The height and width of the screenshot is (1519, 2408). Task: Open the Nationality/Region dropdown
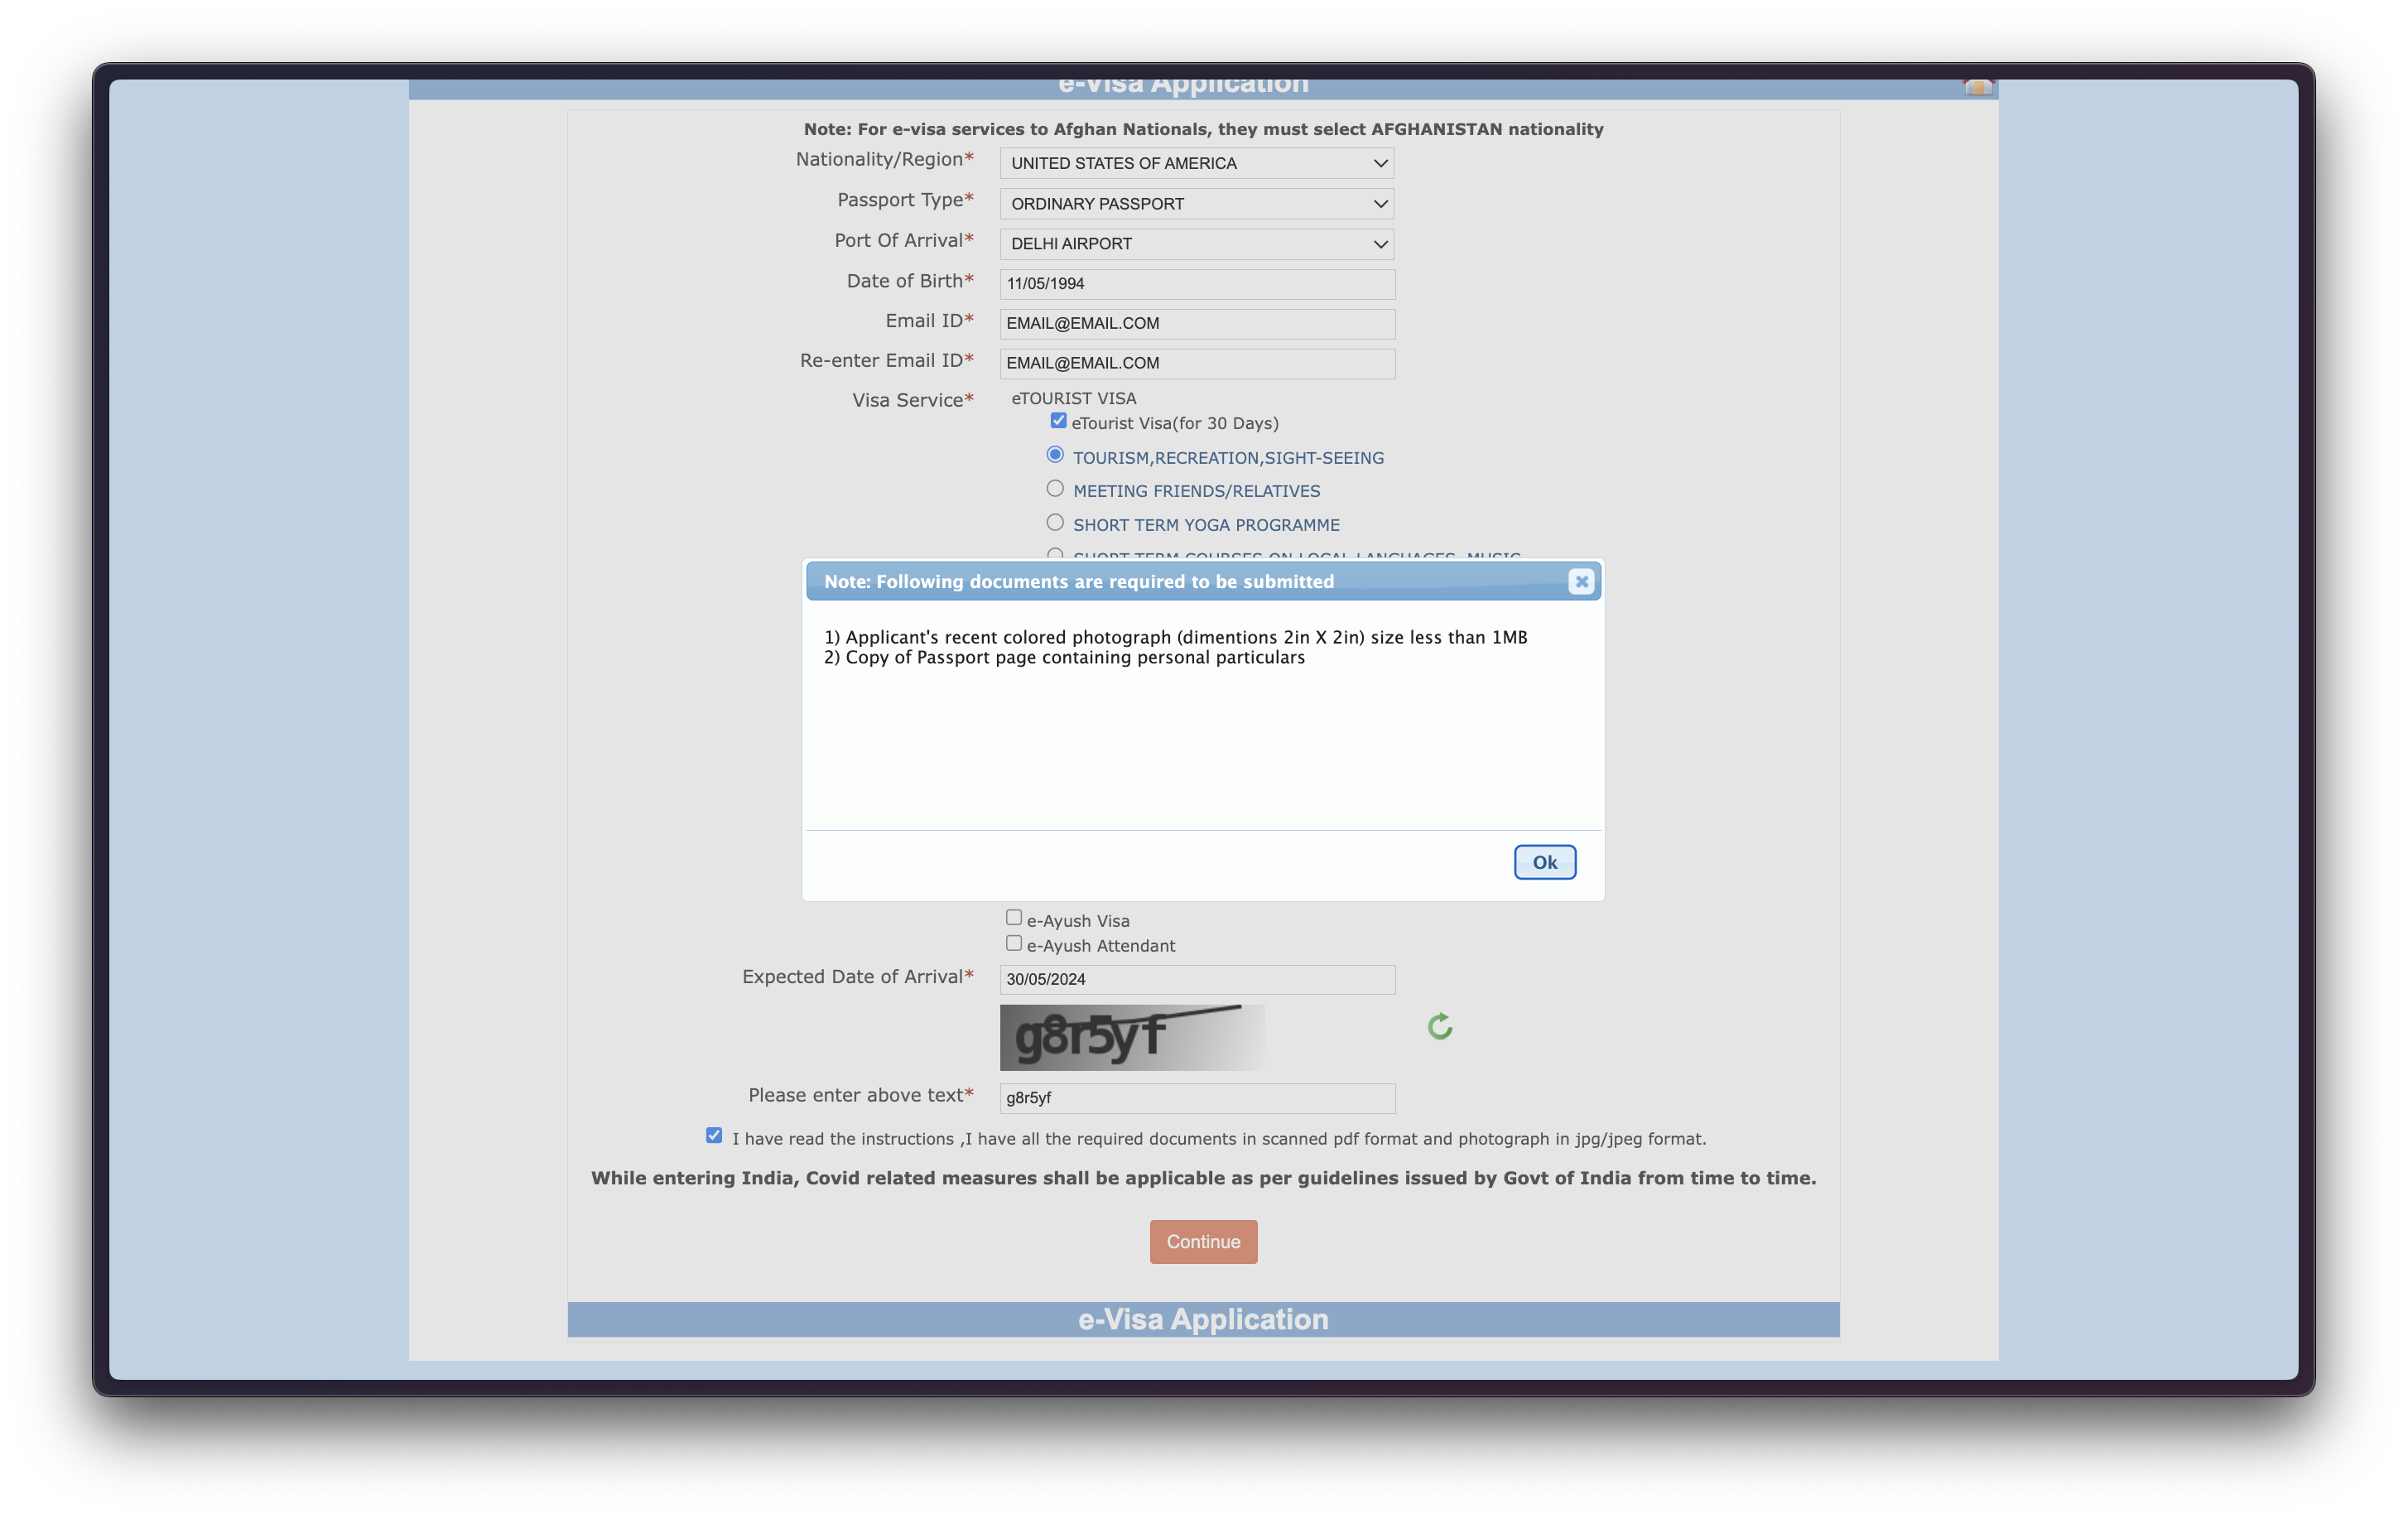pos(1196,163)
